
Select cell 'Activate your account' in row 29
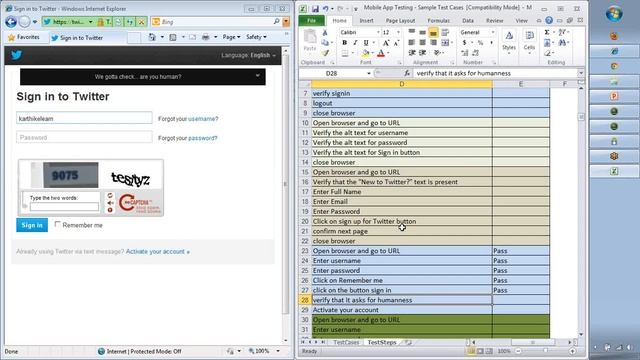402,310
